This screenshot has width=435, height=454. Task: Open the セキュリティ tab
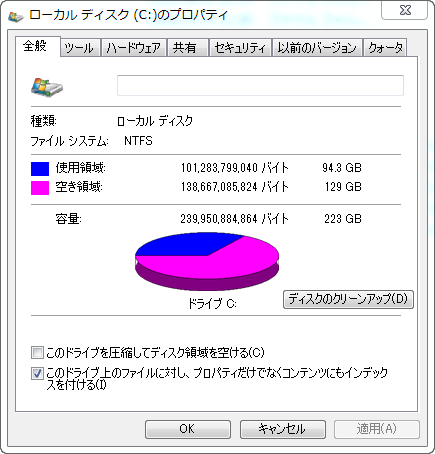click(240, 48)
